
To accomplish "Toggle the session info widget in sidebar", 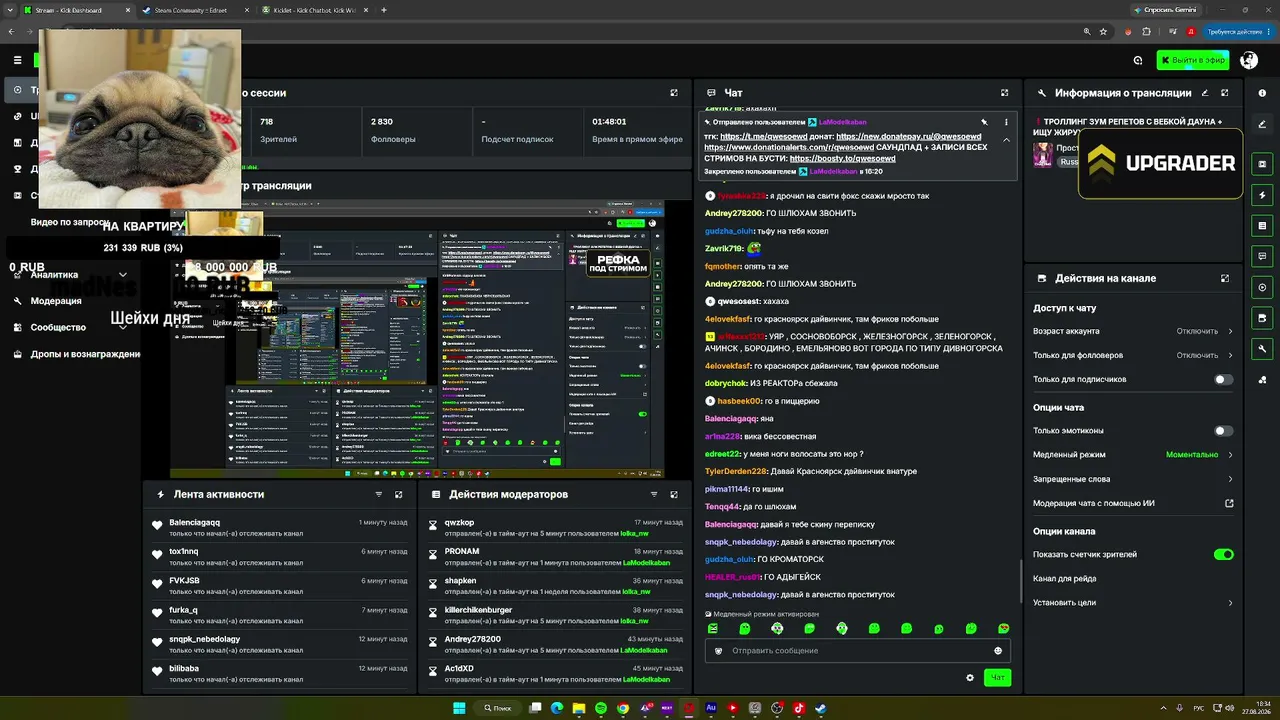I will [x=1263, y=164].
